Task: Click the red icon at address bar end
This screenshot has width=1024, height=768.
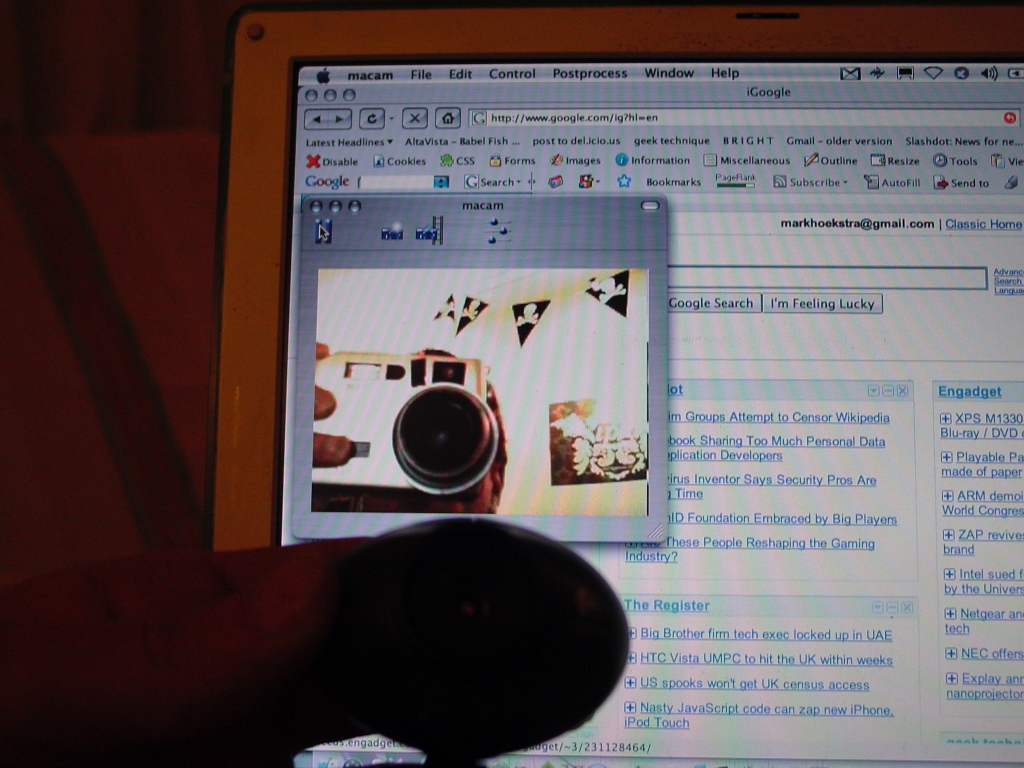Action: pos(1010,118)
